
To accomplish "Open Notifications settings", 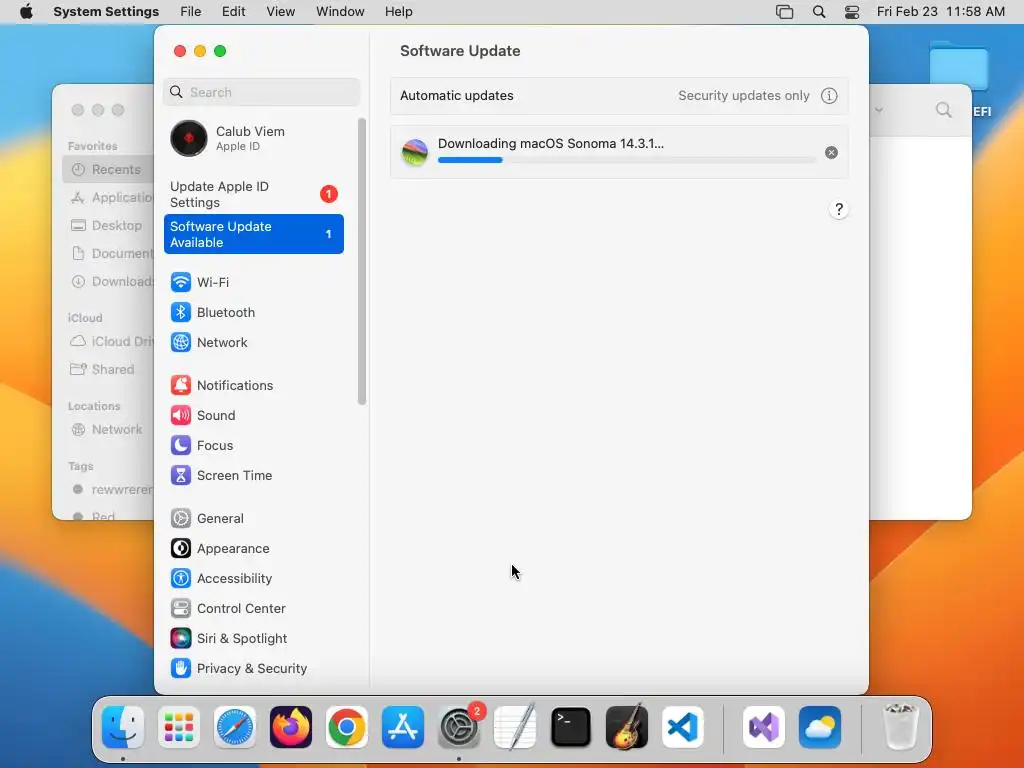I will (253, 385).
